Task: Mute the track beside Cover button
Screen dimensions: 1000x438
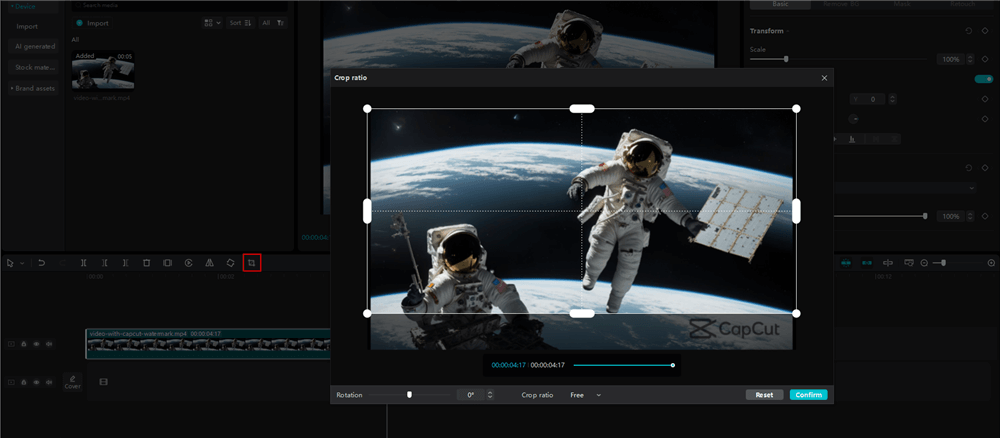Action: 49,382
